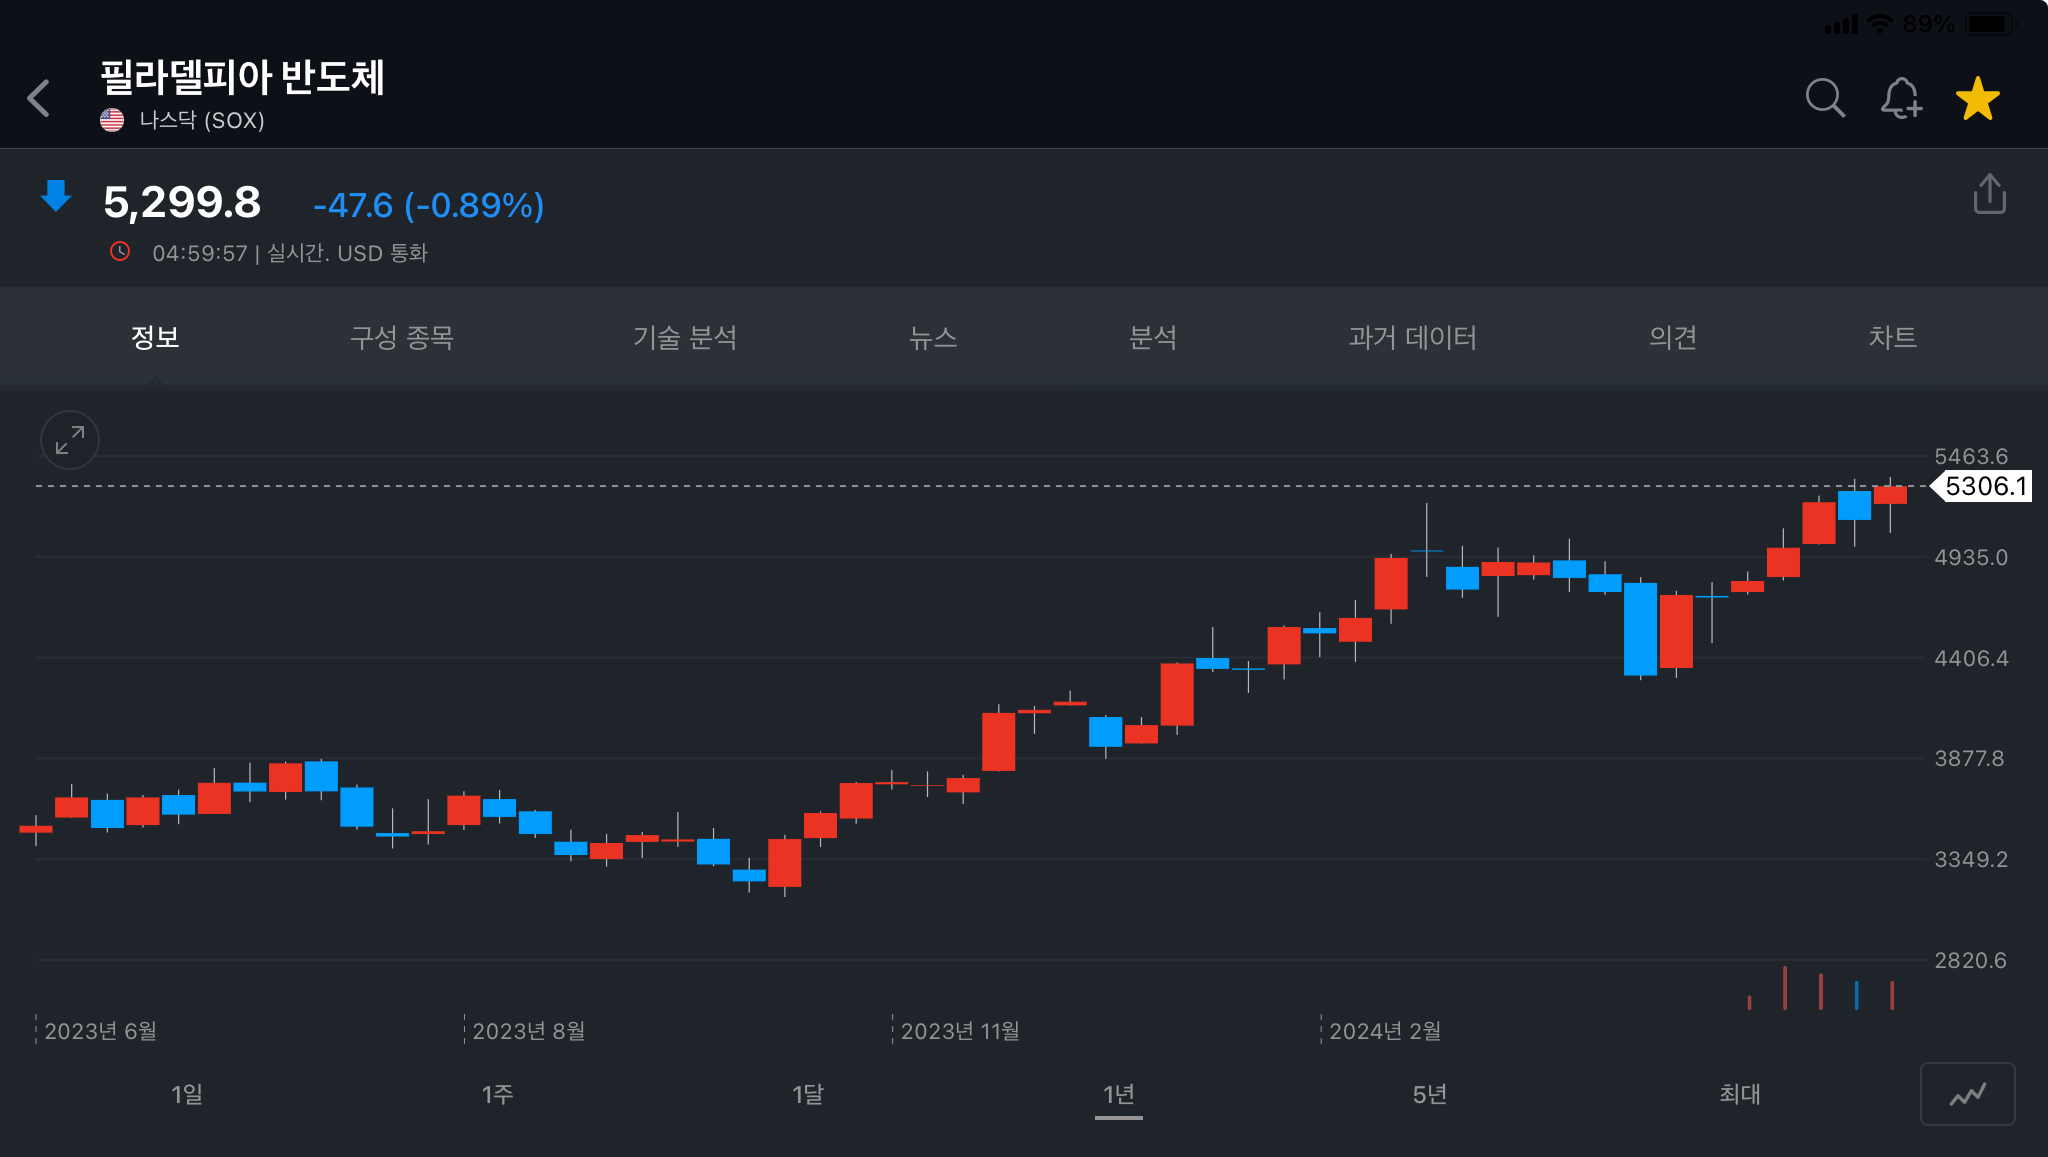Expand the chart to fullscreen
Screen dimensions: 2048x1157
coord(69,440)
